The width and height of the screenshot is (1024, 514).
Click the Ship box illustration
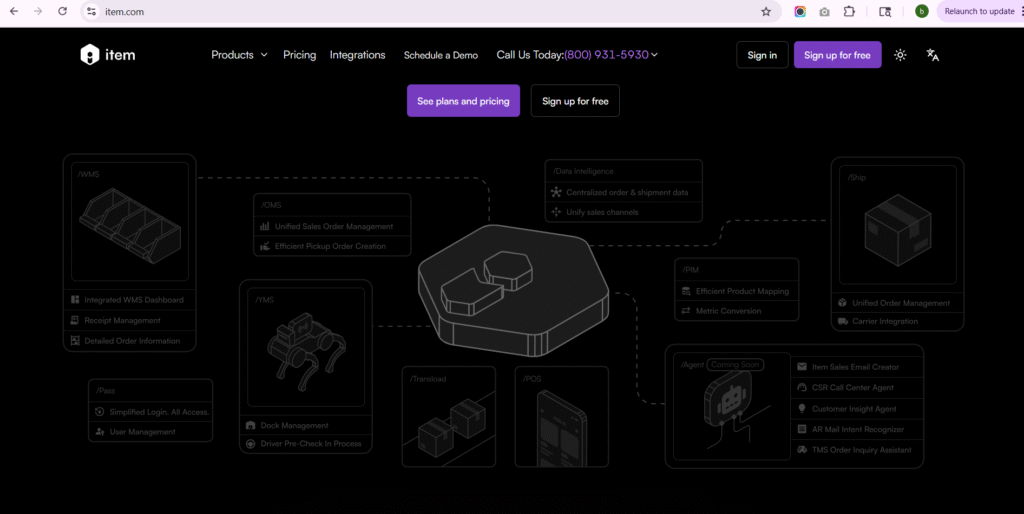pos(897,230)
